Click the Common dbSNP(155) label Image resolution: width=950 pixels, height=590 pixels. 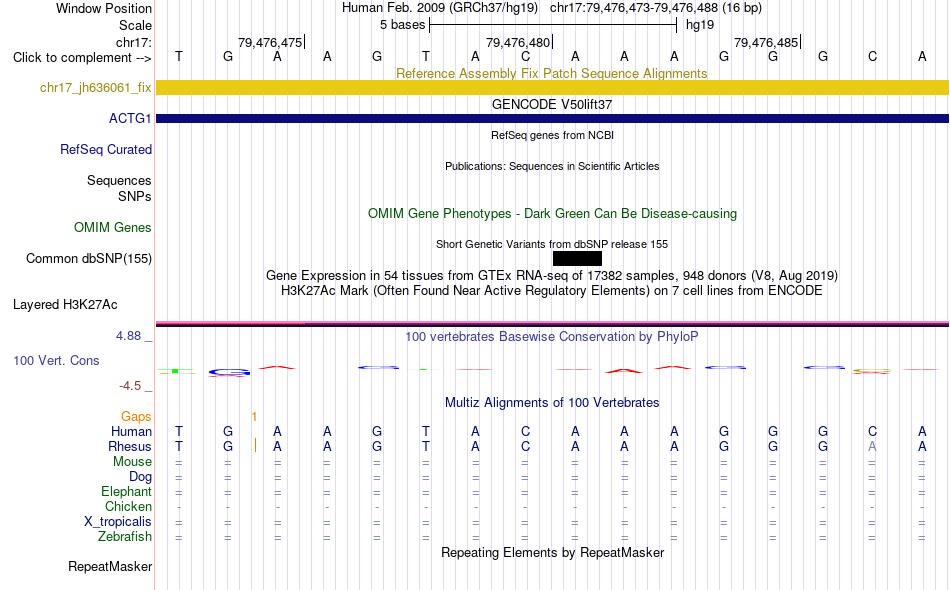coord(88,259)
